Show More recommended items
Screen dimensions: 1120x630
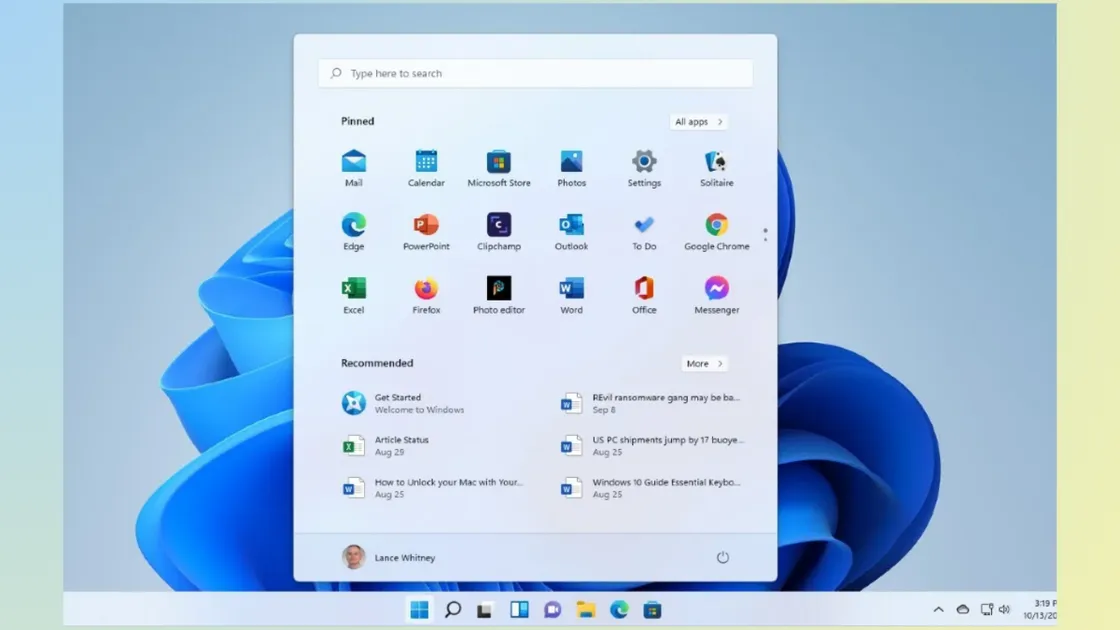tap(705, 363)
